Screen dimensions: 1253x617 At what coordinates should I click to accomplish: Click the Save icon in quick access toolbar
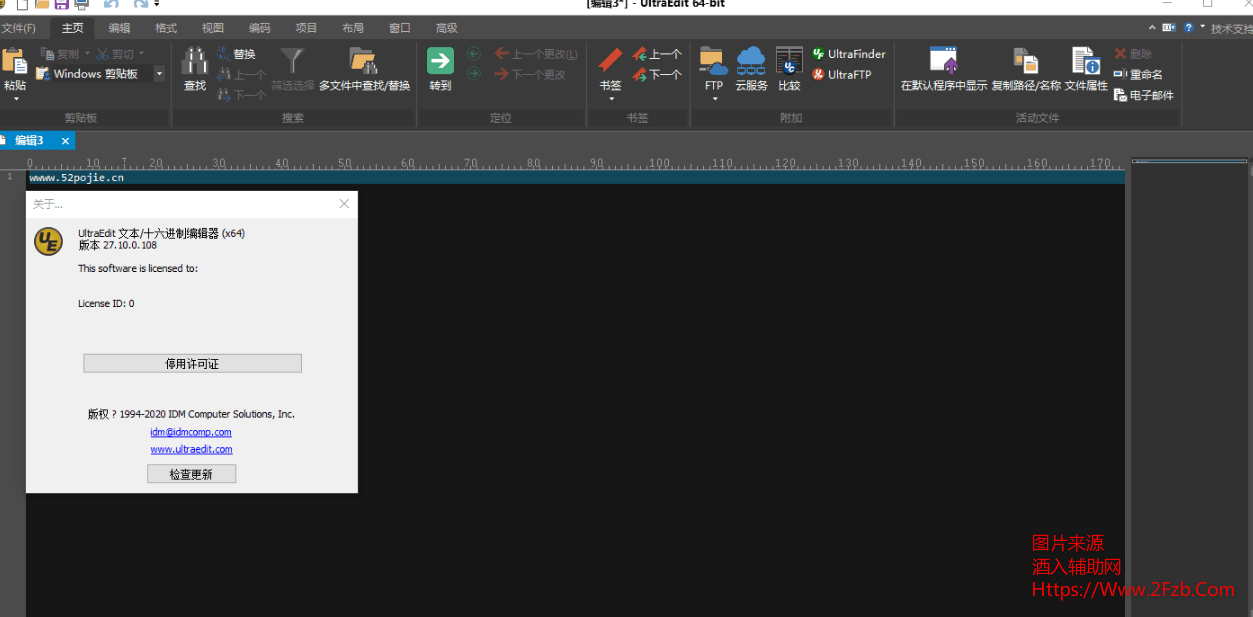[x=61, y=5]
